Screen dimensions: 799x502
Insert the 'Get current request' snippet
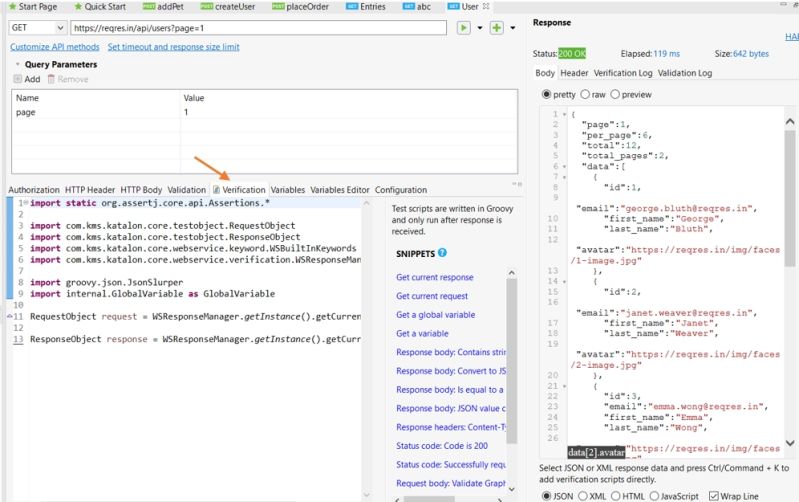click(432, 296)
